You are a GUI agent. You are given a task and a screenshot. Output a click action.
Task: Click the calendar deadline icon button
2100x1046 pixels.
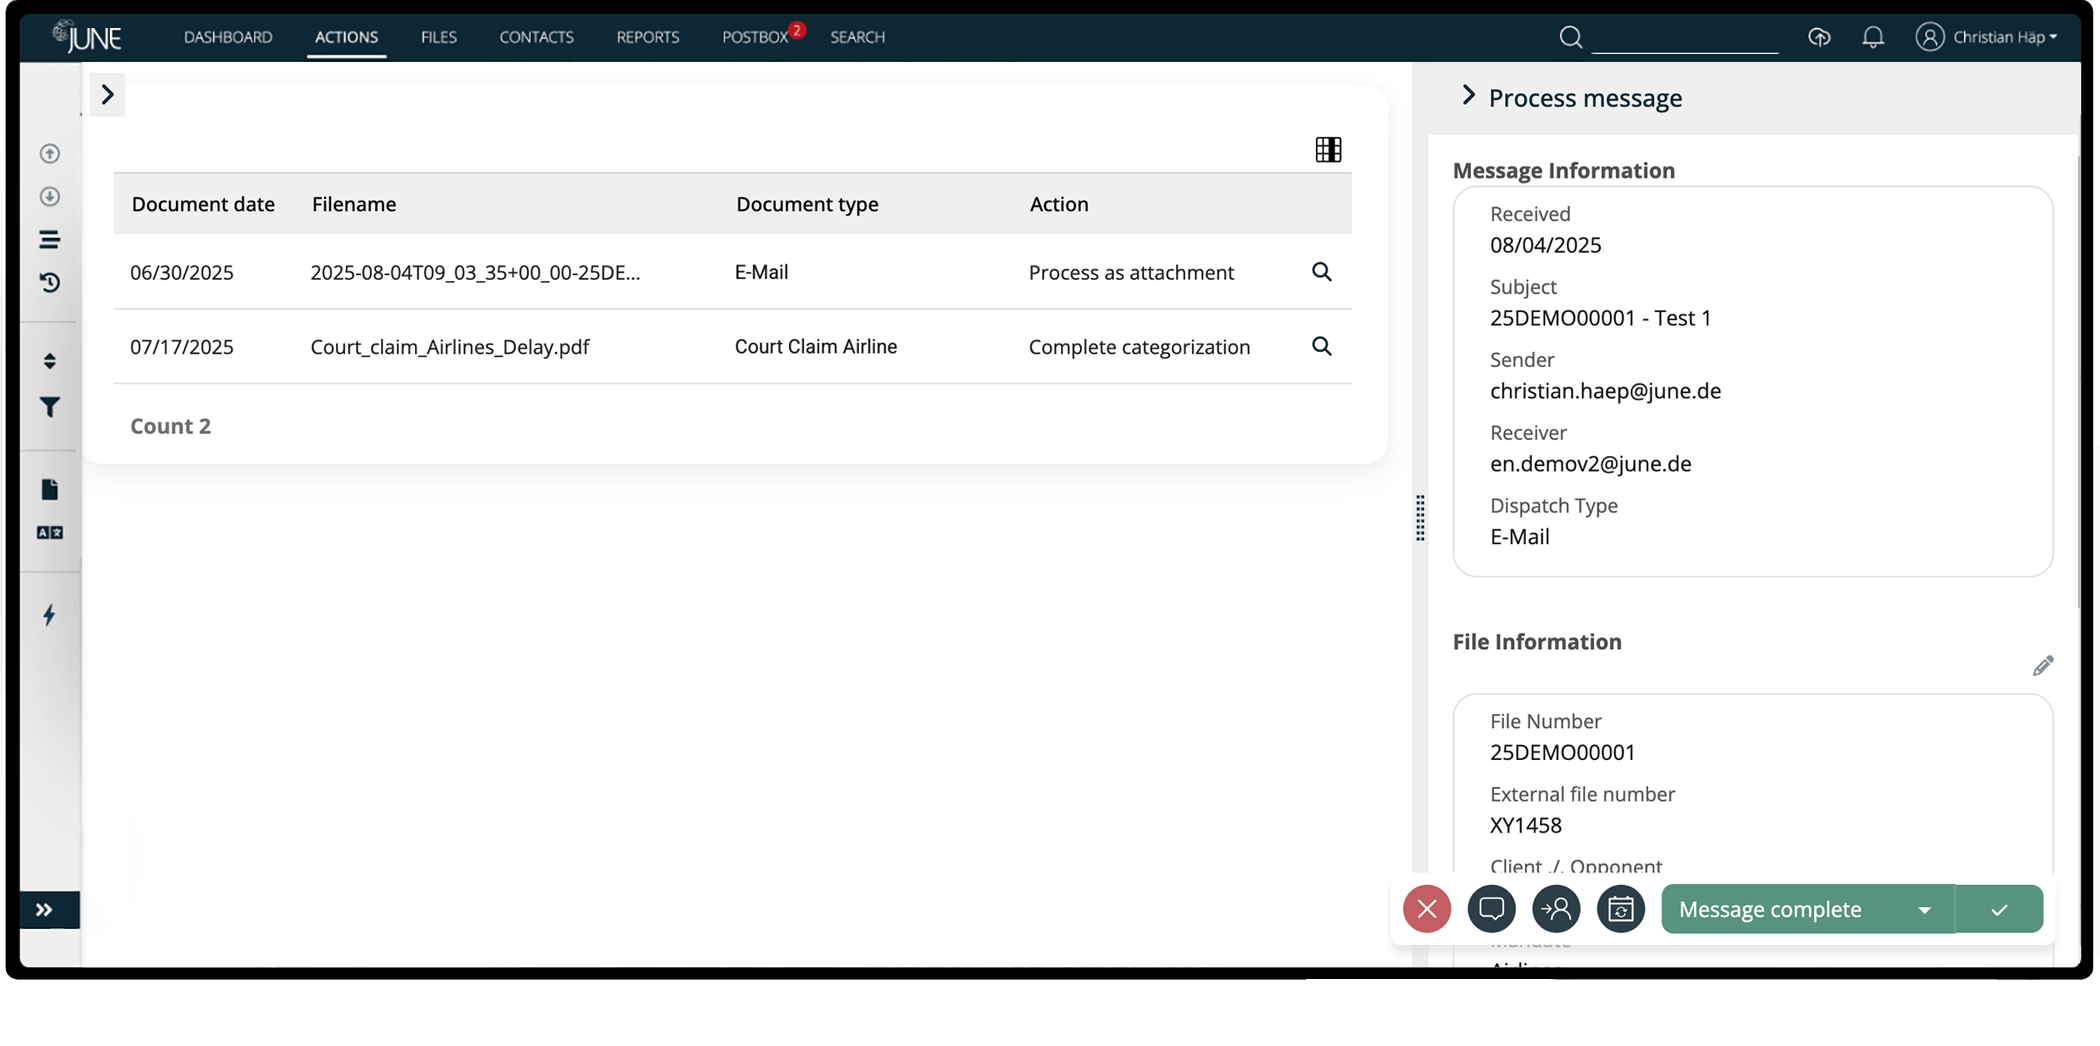tap(1620, 909)
